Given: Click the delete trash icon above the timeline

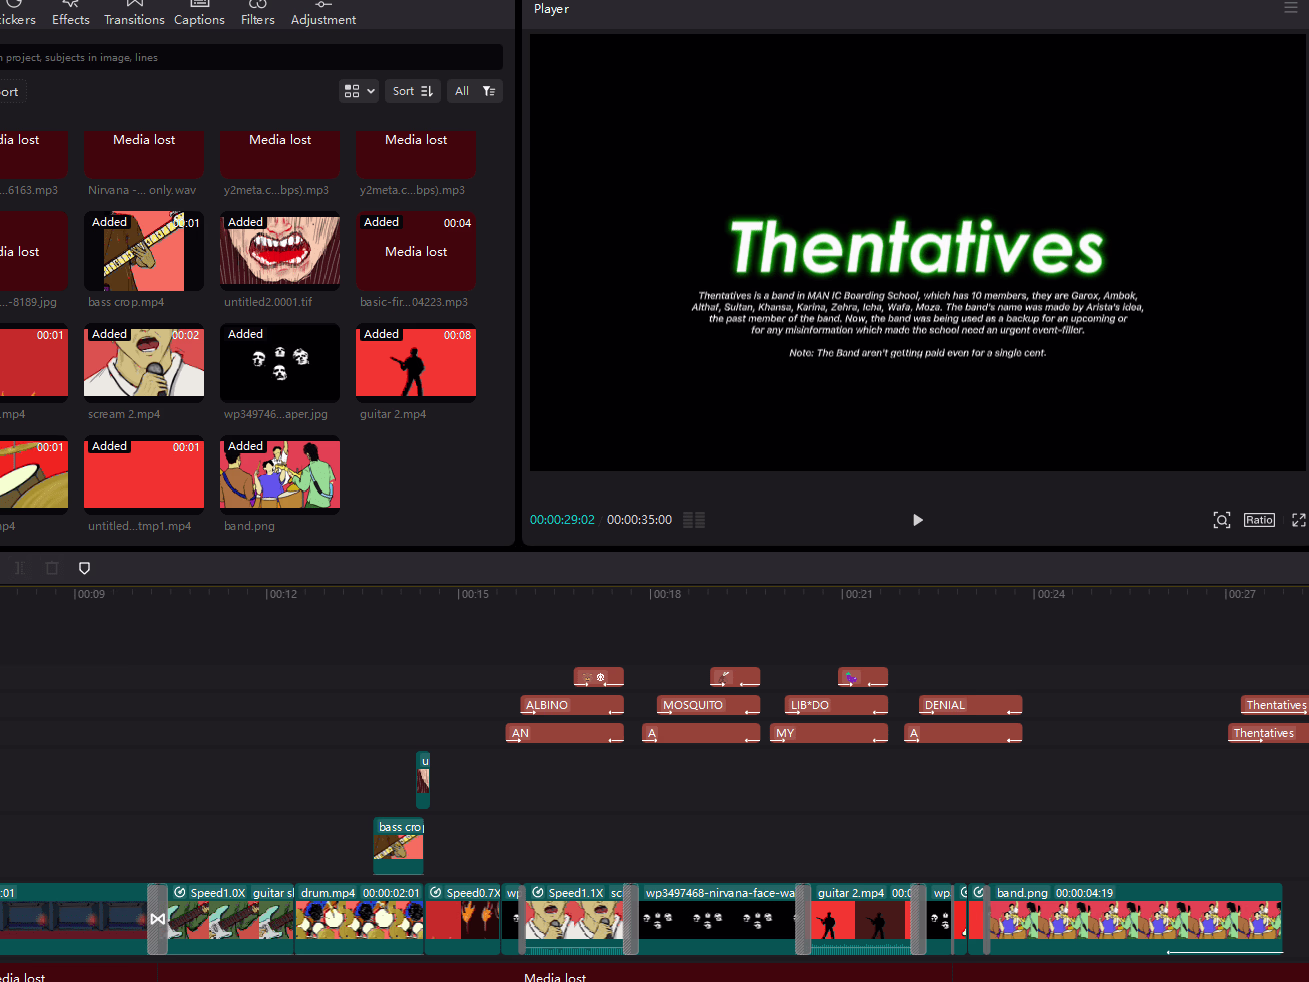Looking at the screenshot, I should pos(52,568).
